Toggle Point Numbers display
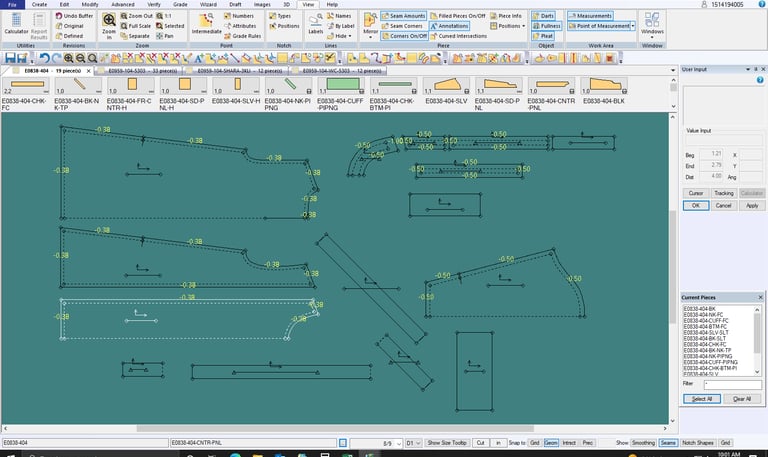The image size is (768, 457). [239, 16]
